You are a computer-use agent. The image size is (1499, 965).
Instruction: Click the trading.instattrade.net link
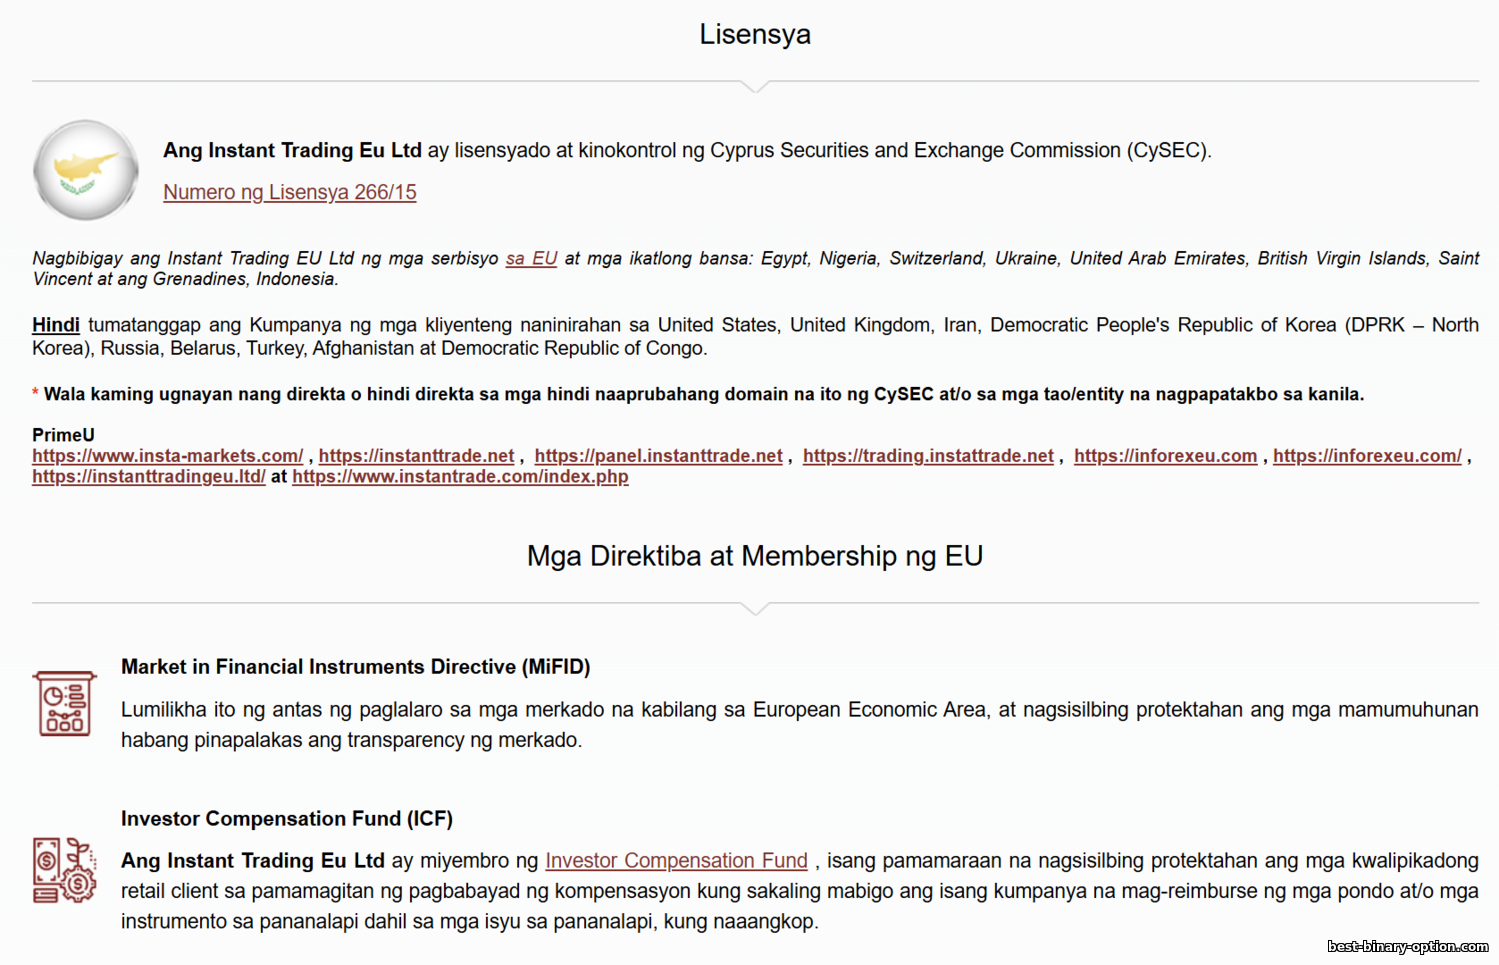[x=928, y=456]
